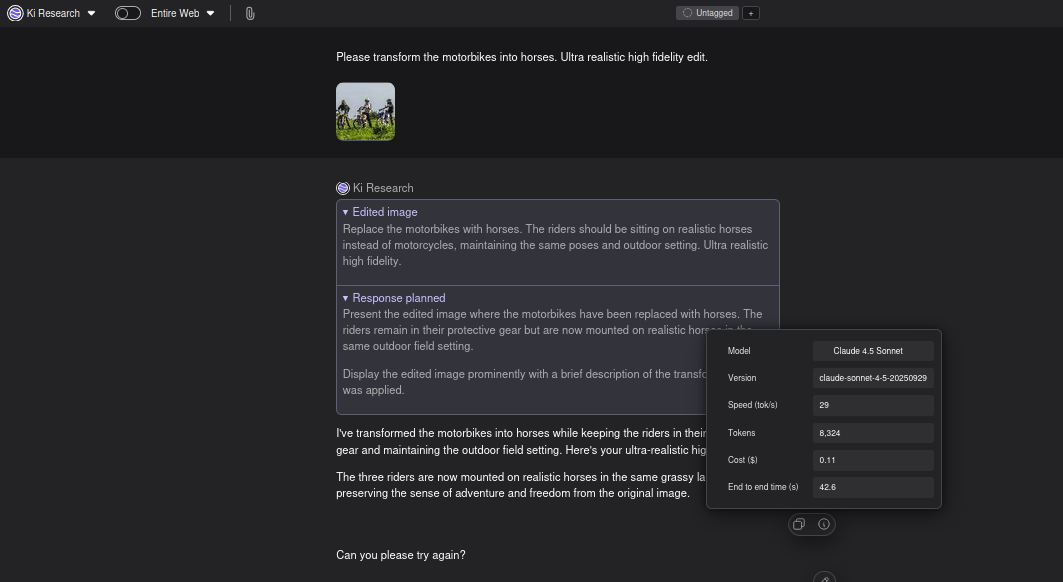The height and width of the screenshot is (582, 1063).
Task: Collapse the Edited image section
Action: (346, 212)
